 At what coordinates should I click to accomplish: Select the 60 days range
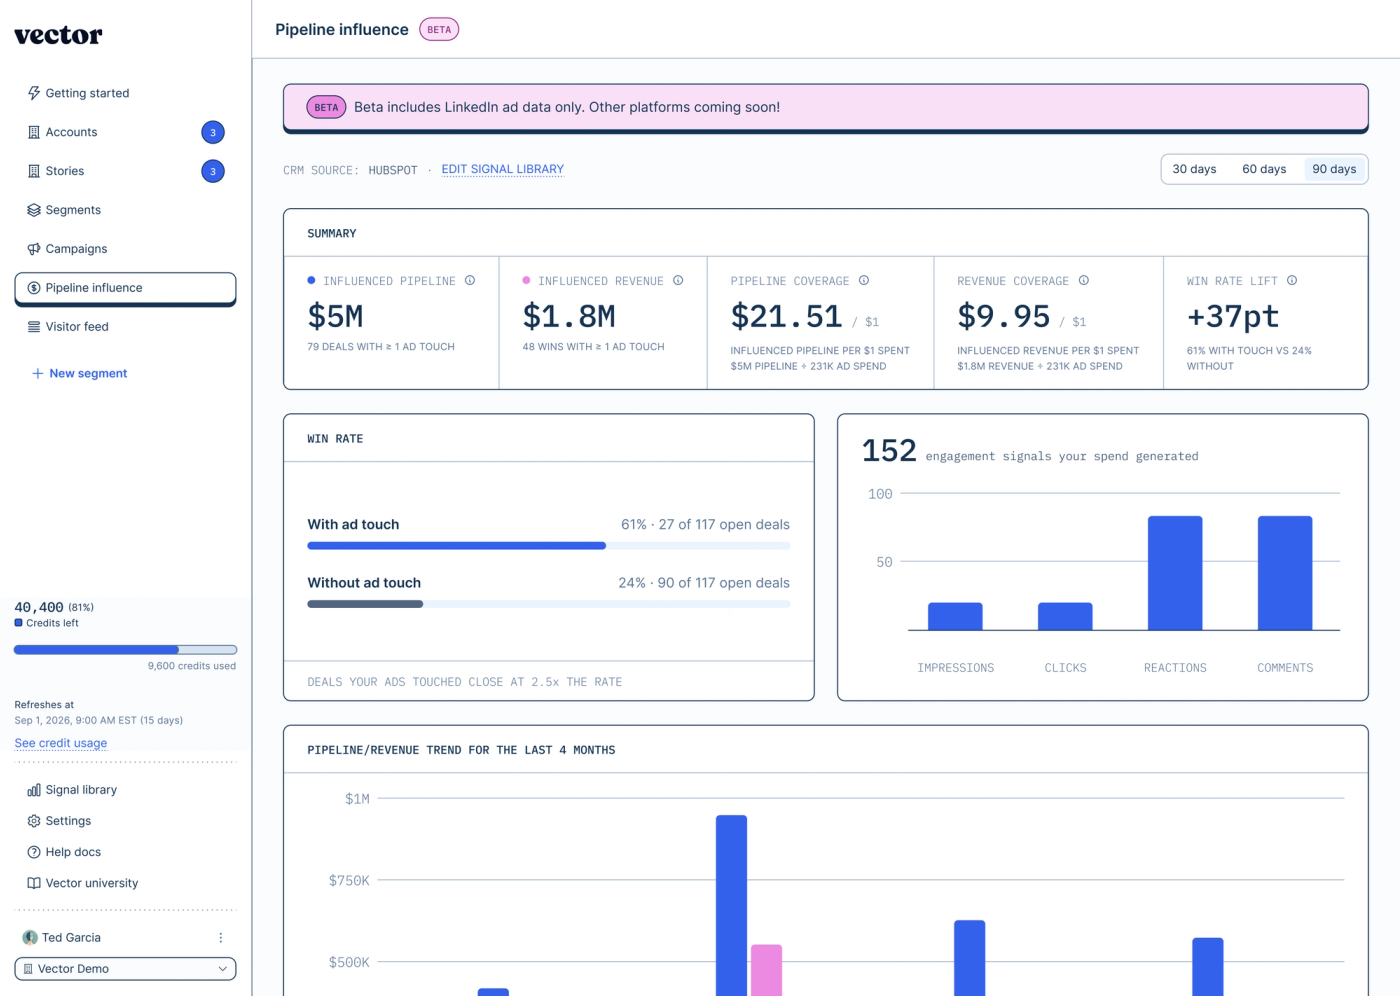coord(1264,169)
